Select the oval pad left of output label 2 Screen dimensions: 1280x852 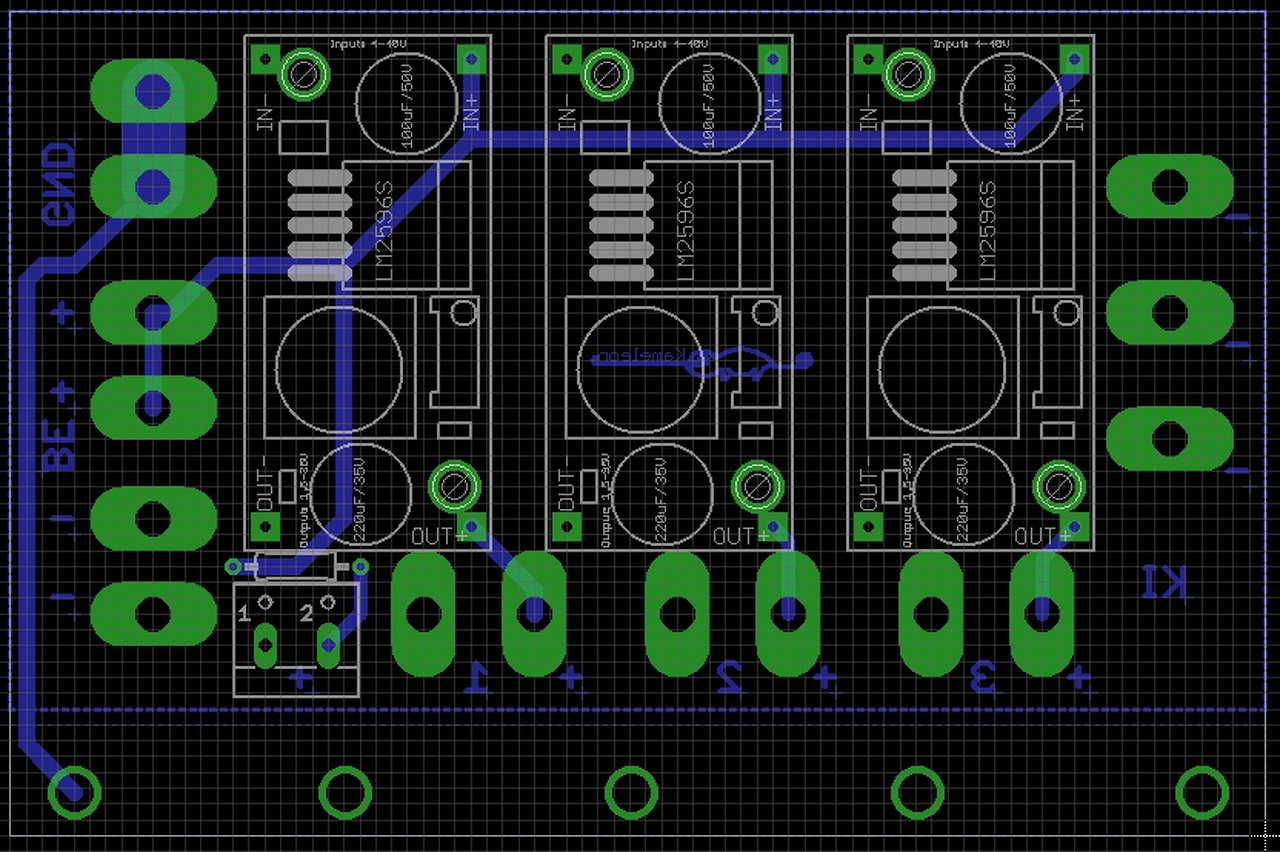point(677,613)
